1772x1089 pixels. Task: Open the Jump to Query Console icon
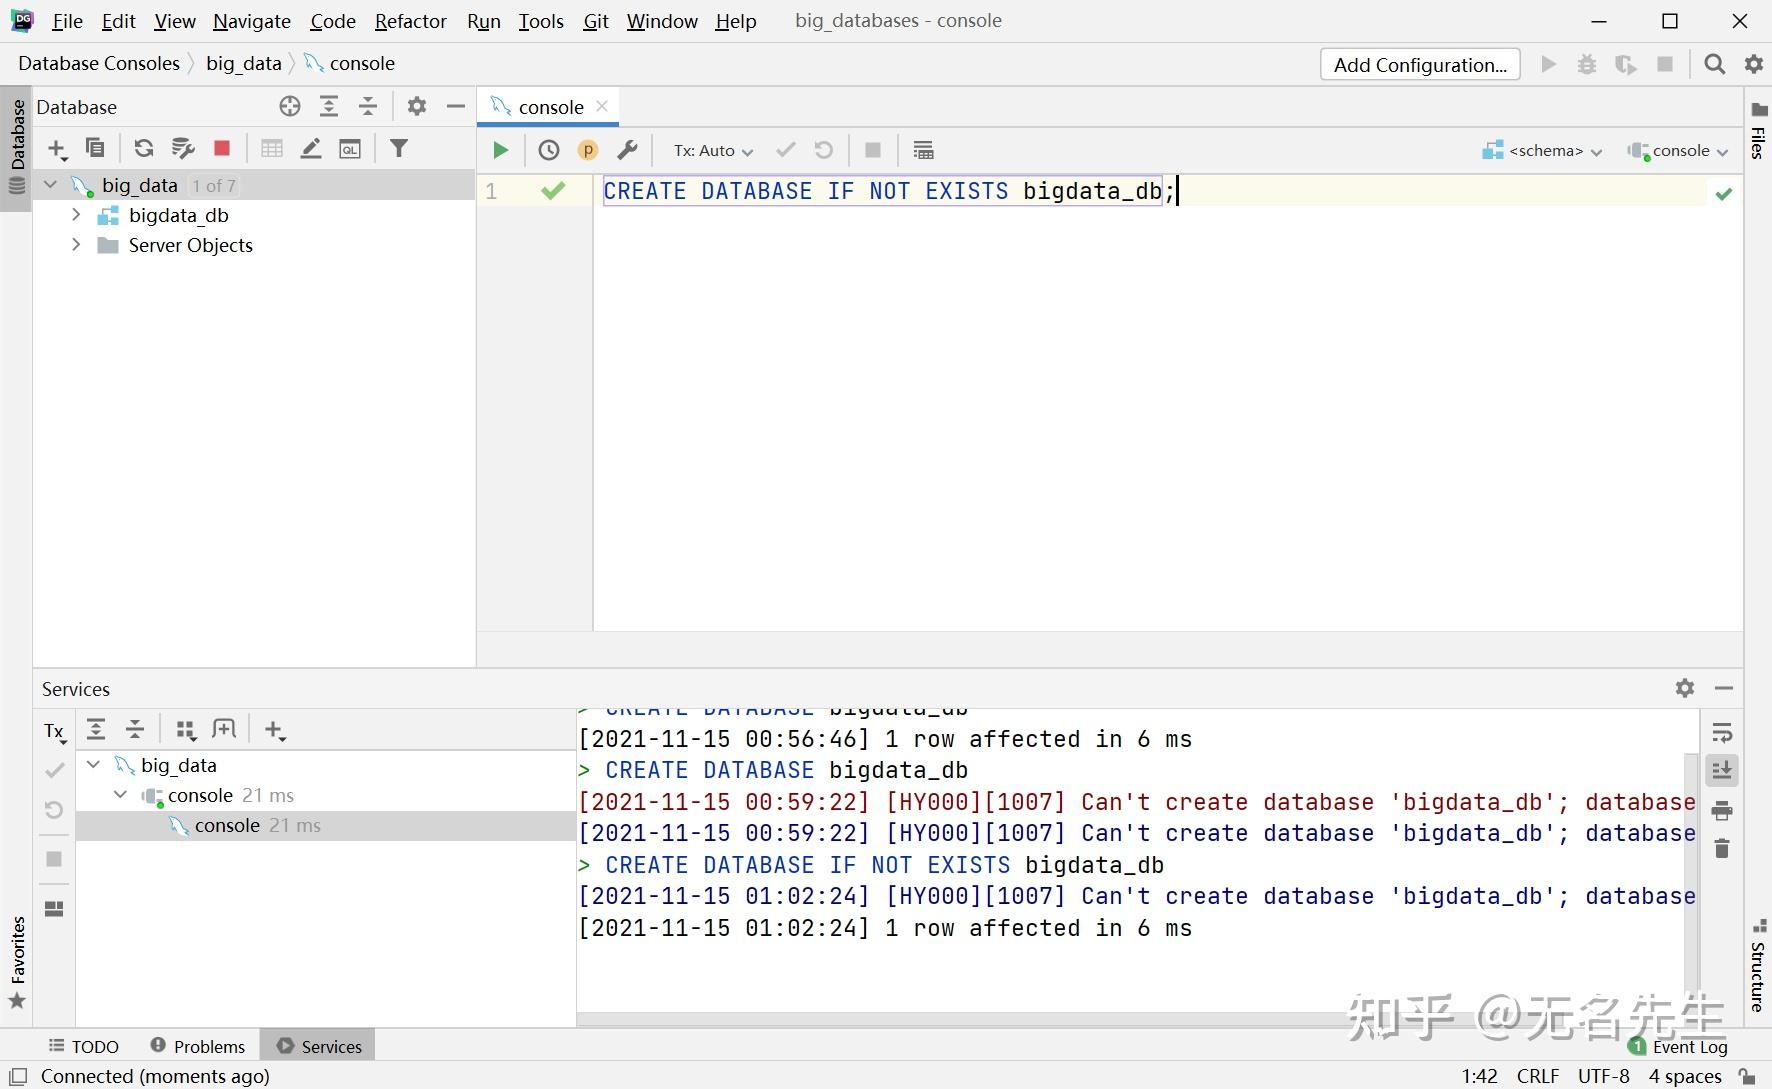(x=350, y=148)
